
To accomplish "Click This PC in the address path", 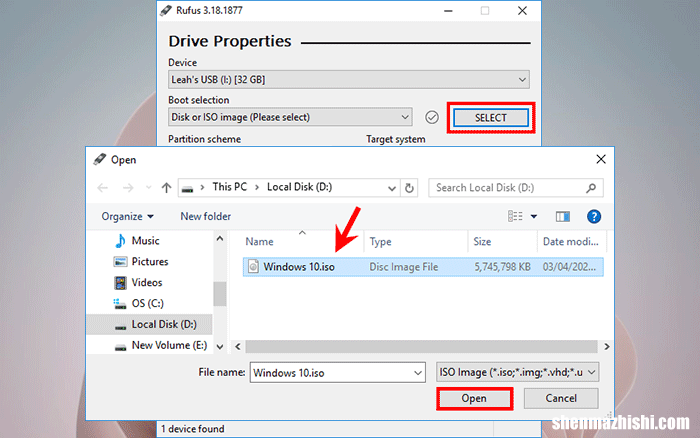I will (x=229, y=187).
